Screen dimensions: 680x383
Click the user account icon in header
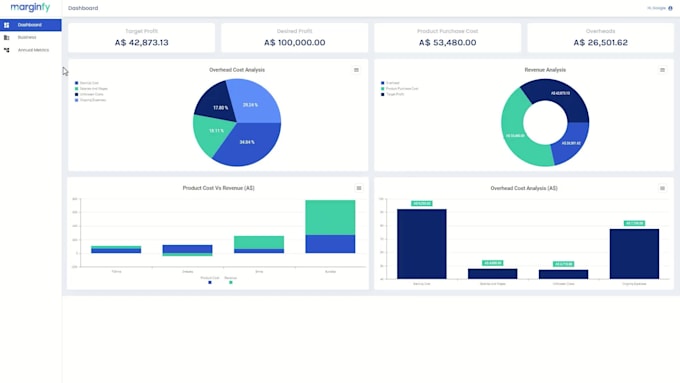(x=670, y=8)
